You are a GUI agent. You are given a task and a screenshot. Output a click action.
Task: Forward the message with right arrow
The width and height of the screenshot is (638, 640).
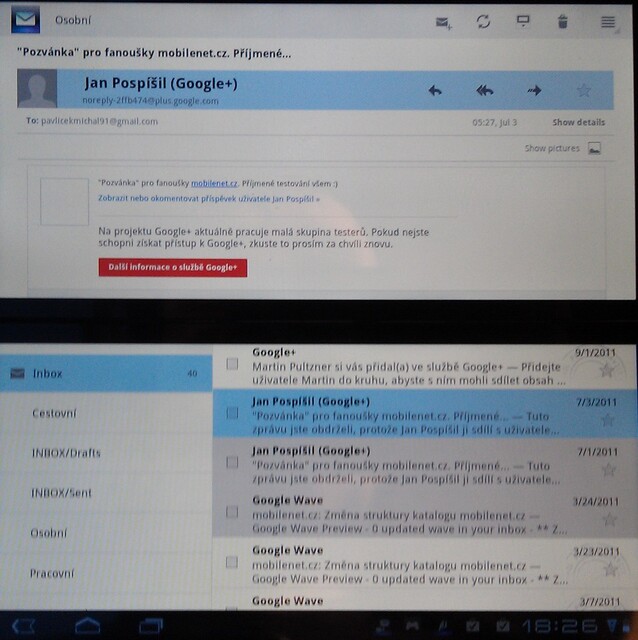[x=534, y=90]
